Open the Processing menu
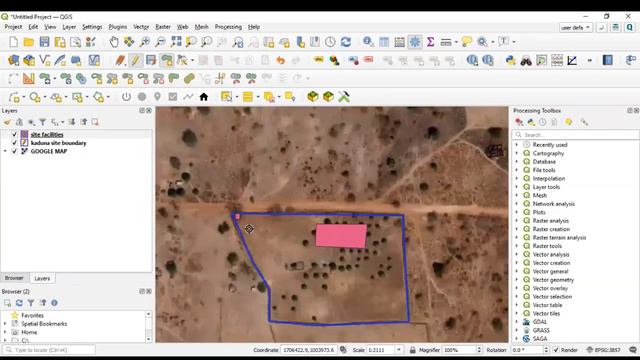This screenshot has width=640, height=360. [x=228, y=27]
